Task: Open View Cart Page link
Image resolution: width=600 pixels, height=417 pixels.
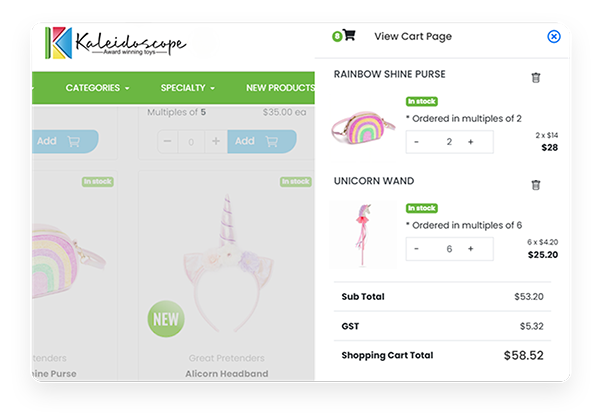Action: (413, 36)
